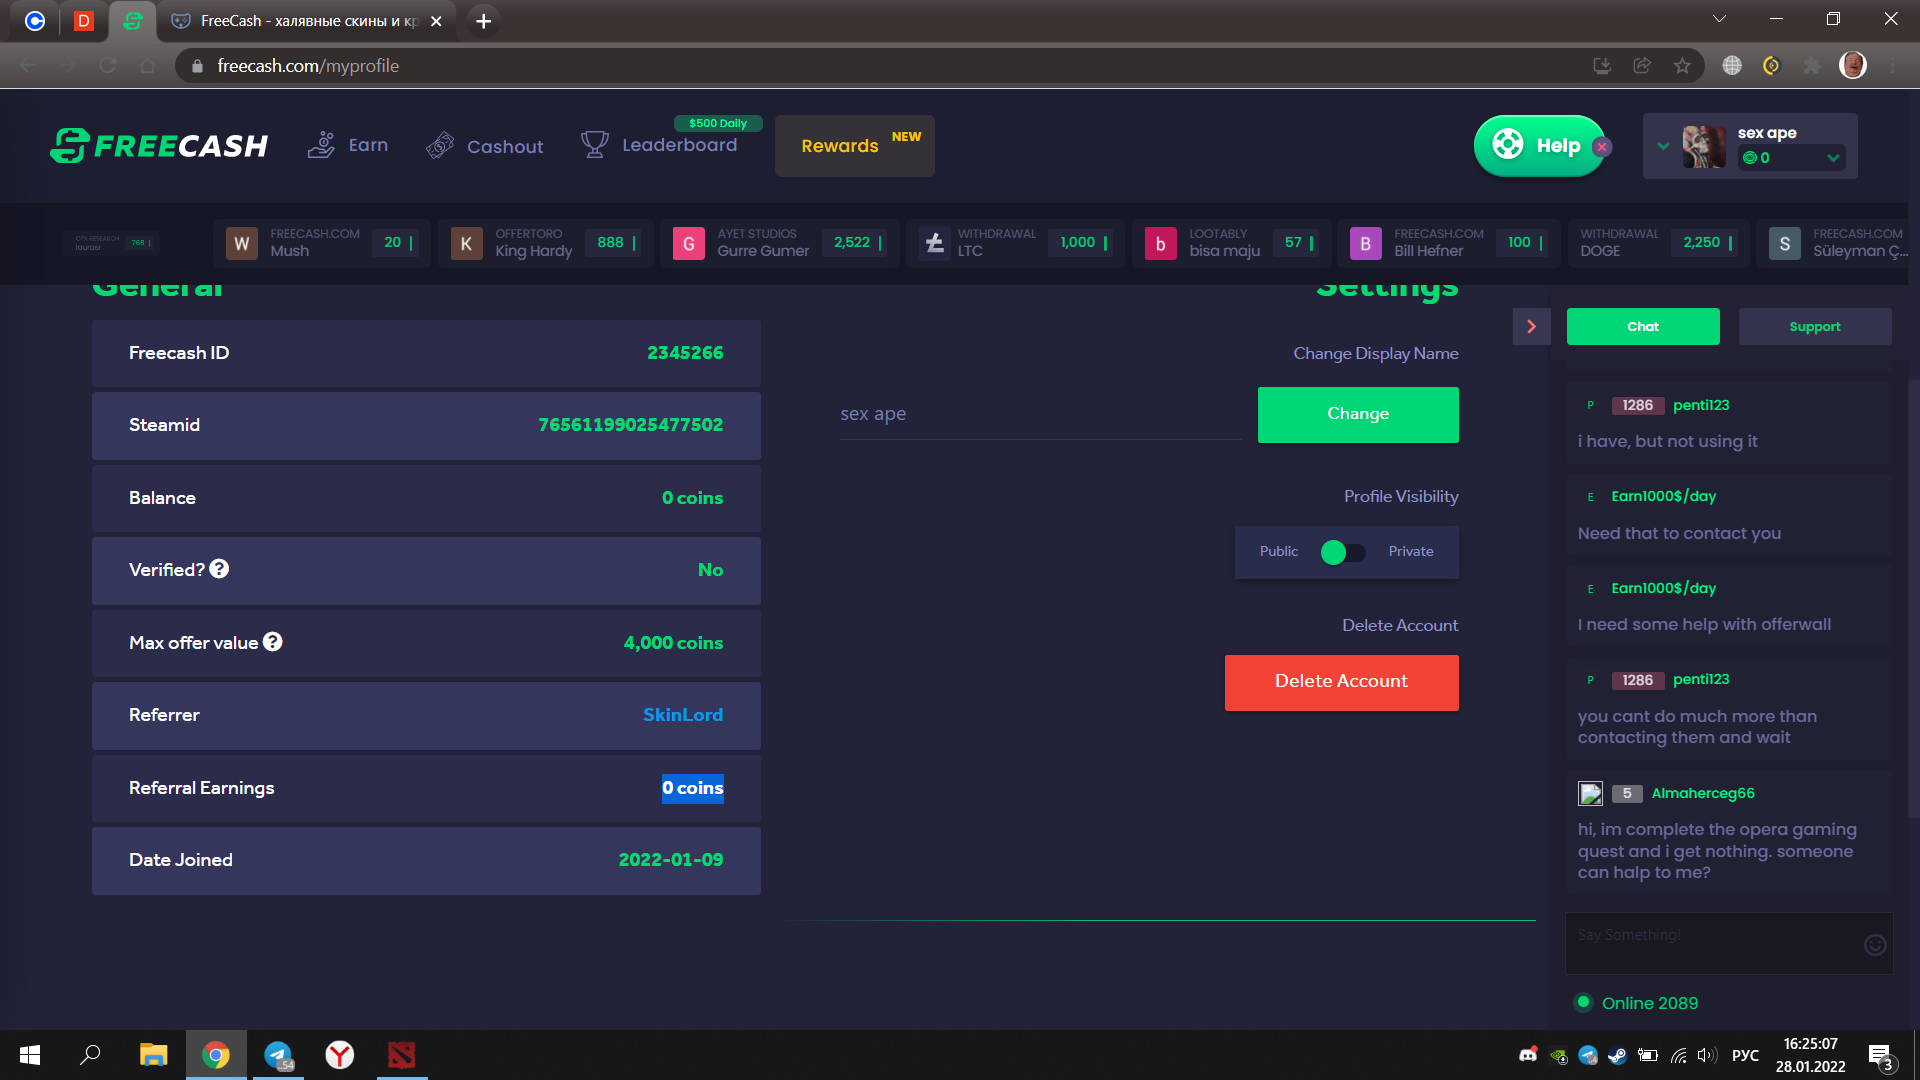Screen dimensions: 1920x1080
Task: Click the highlighted Referral Earnings 0 coins
Action: point(693,788)
